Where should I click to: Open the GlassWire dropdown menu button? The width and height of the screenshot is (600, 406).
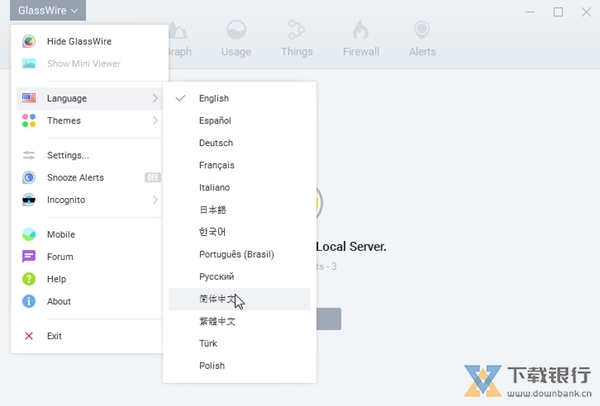48,10
